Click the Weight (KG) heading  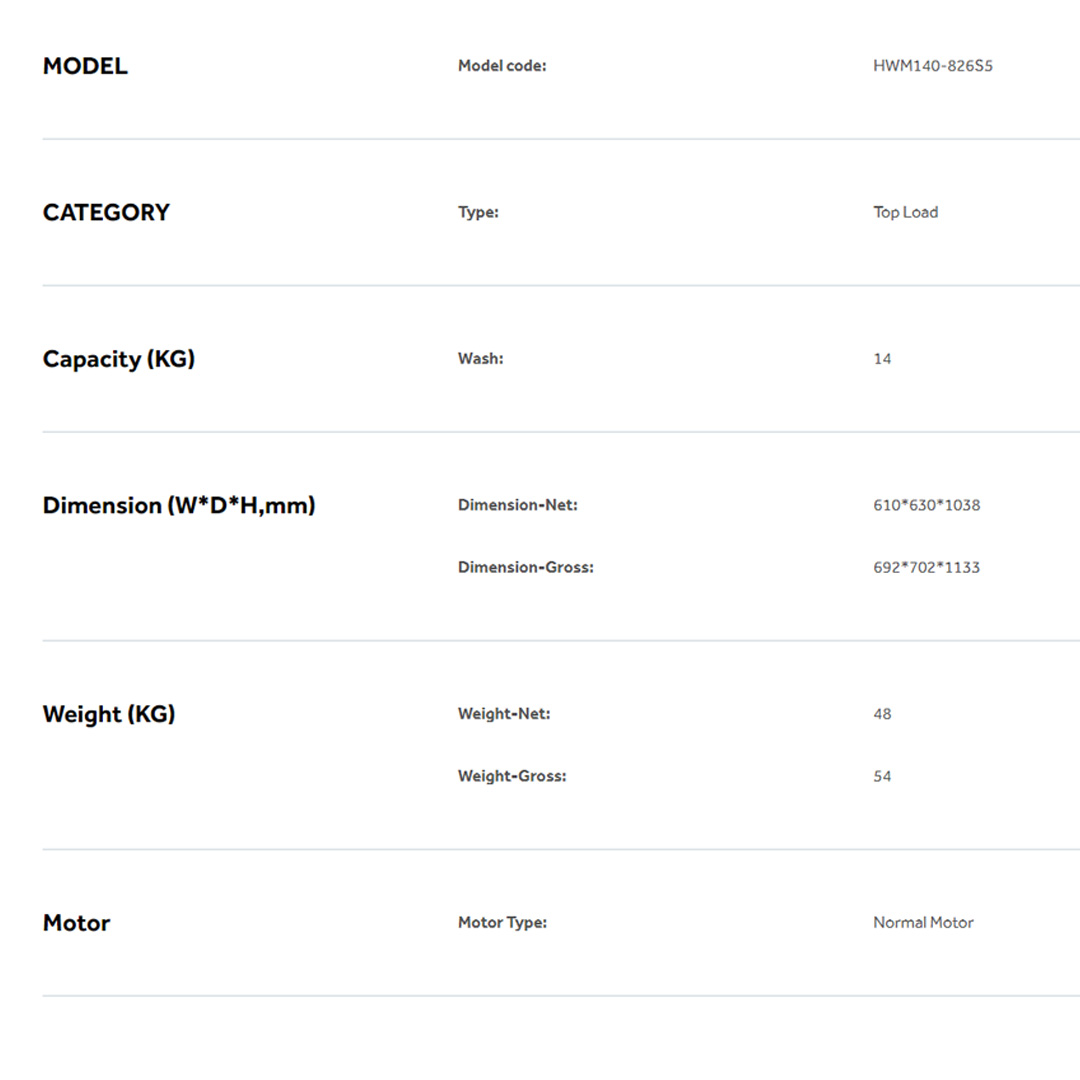(108, 714)
